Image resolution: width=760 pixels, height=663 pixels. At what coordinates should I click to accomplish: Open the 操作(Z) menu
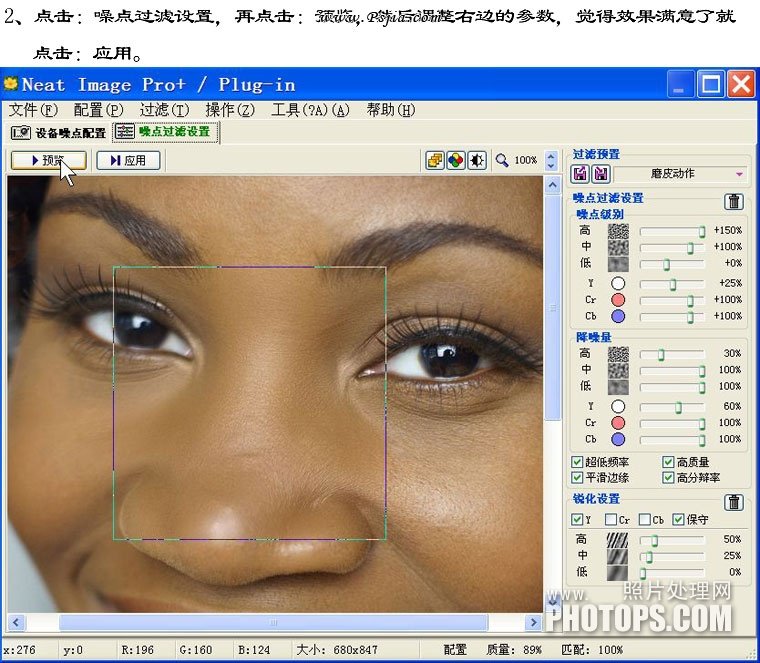point(230,110)
